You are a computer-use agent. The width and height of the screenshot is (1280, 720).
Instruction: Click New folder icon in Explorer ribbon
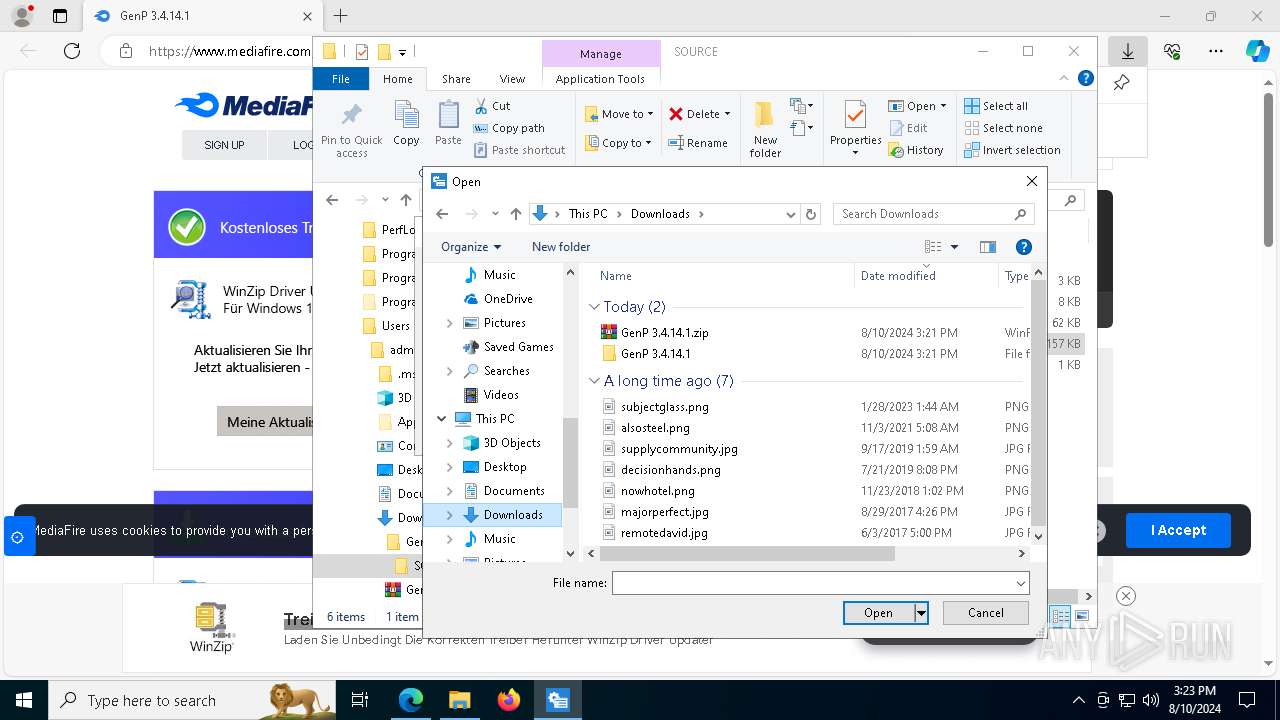(765, 128)
